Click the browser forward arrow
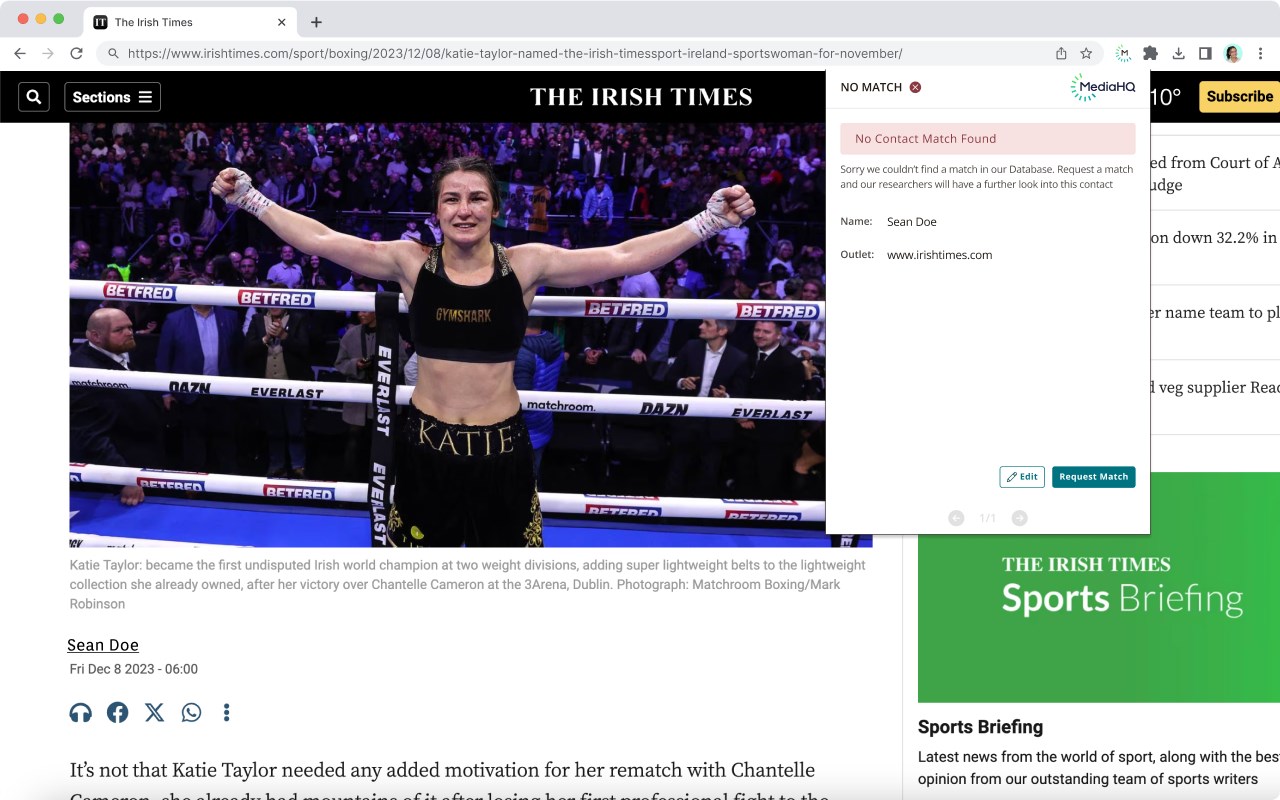Image resolution: width=1280 pixels, height=800 pixels. (x=48, y=53)
